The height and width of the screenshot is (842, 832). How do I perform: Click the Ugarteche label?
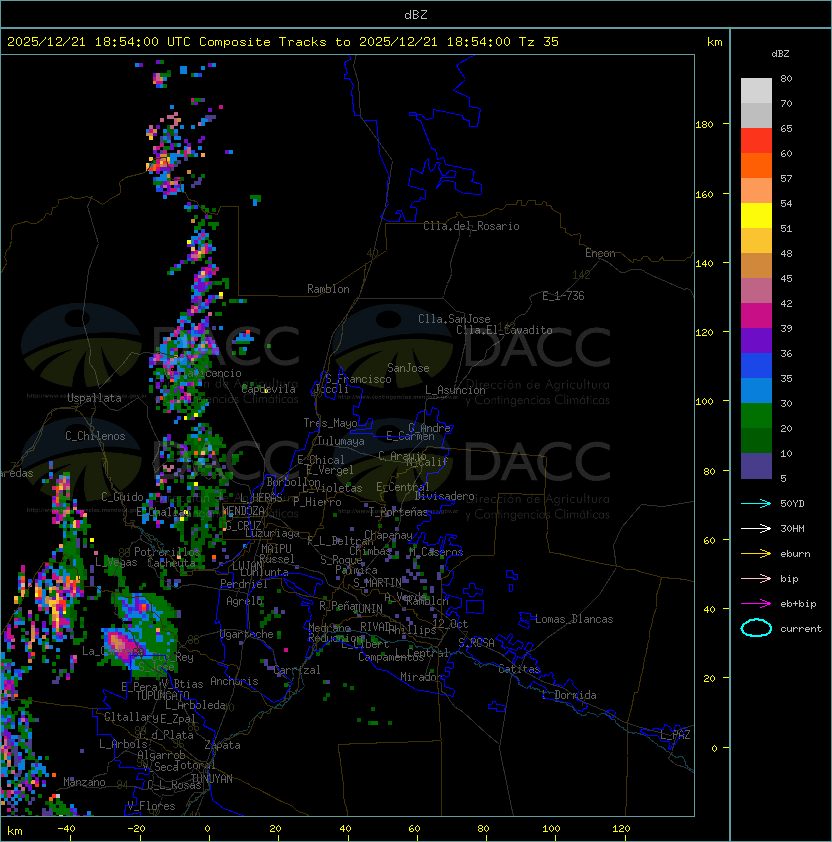(x=247, y=634)
